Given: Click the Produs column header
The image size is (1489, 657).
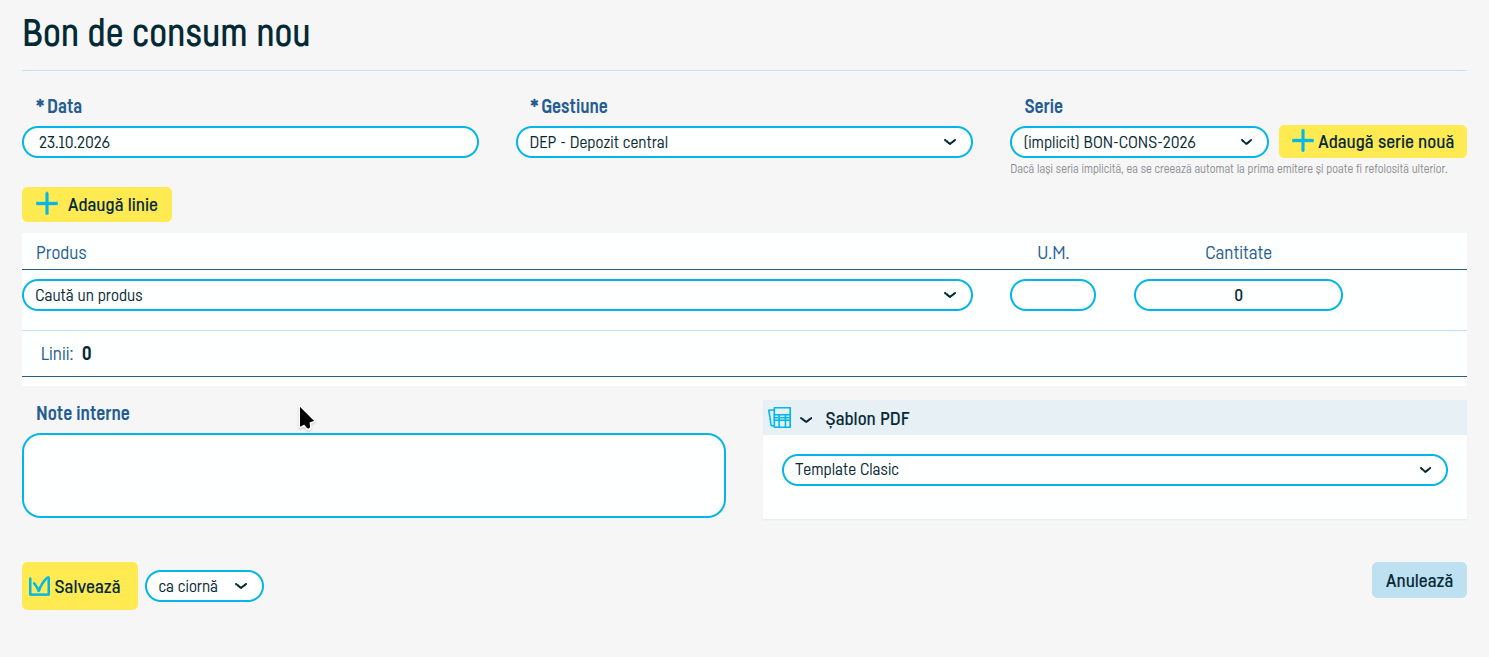Looking at the screenshot, I should (x=61, y=253).
